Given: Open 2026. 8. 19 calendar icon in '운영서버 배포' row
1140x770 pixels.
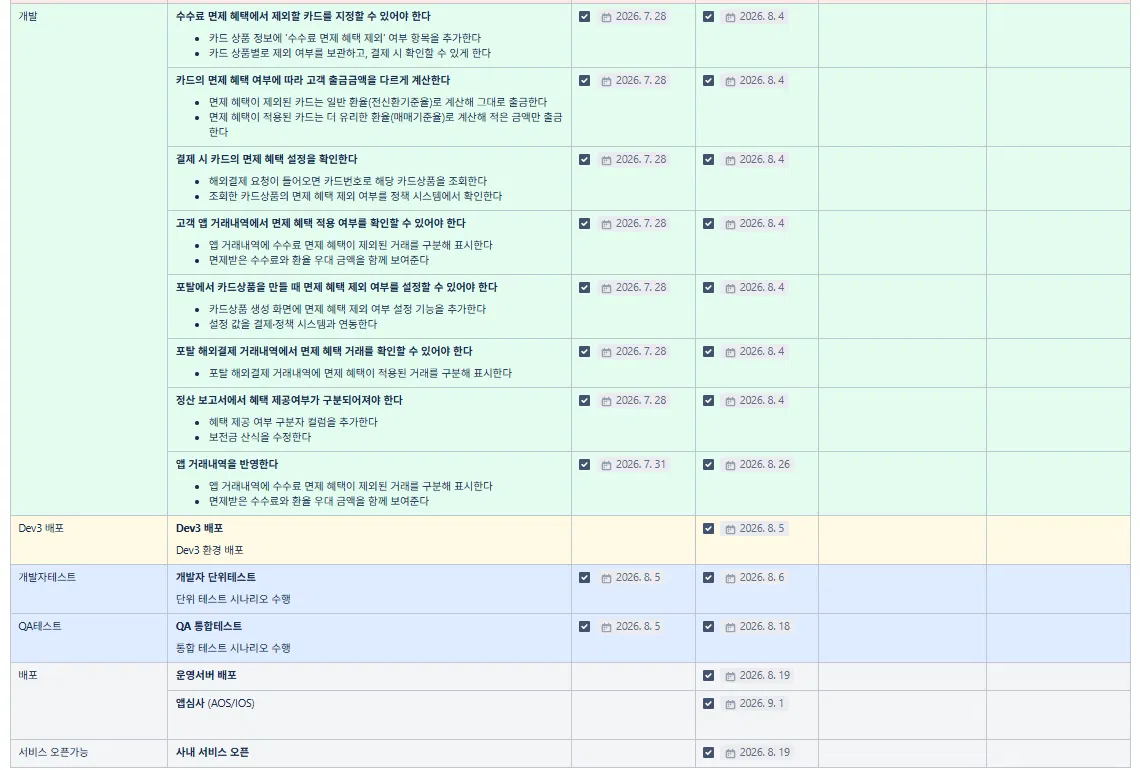Looking at the screenshot, I should (x=730, y=676).
